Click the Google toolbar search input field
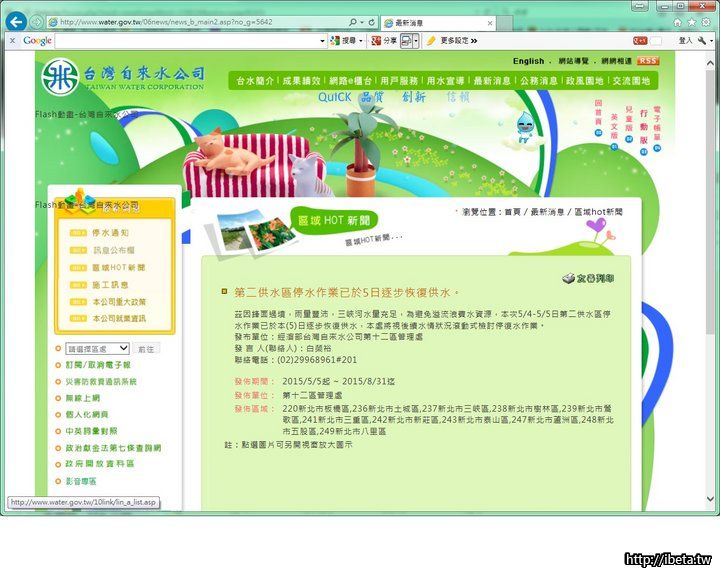The image size is (720, 573). [x=190, y=41]
